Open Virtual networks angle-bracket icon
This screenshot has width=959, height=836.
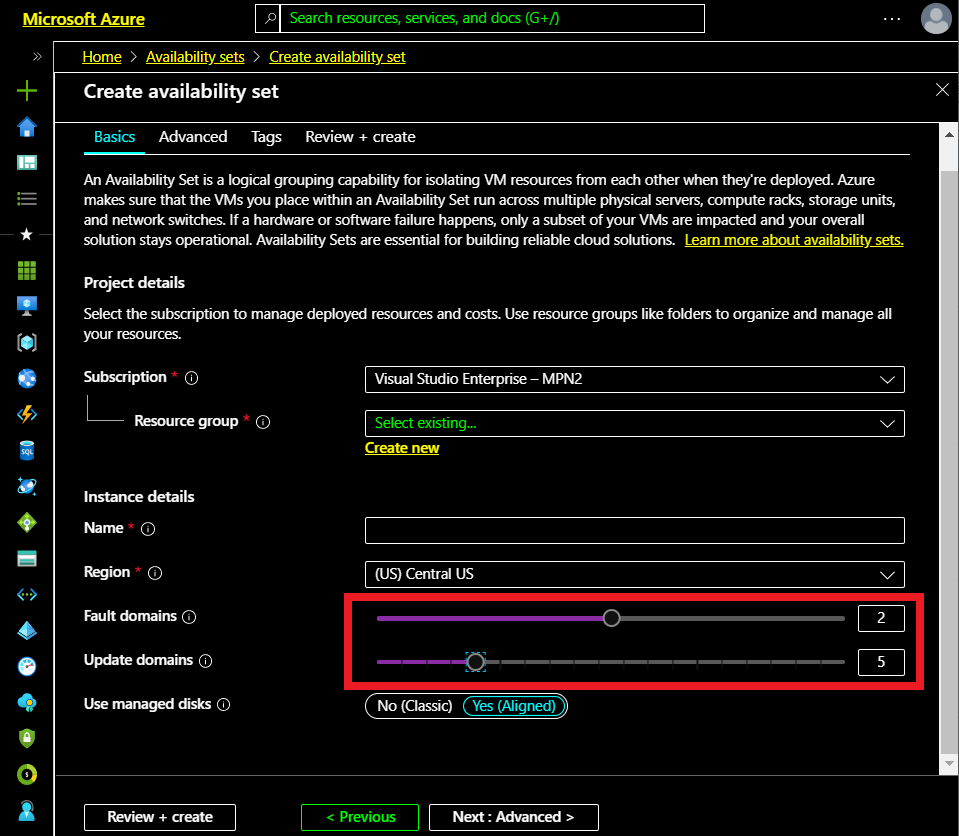(x=27, y=594)
